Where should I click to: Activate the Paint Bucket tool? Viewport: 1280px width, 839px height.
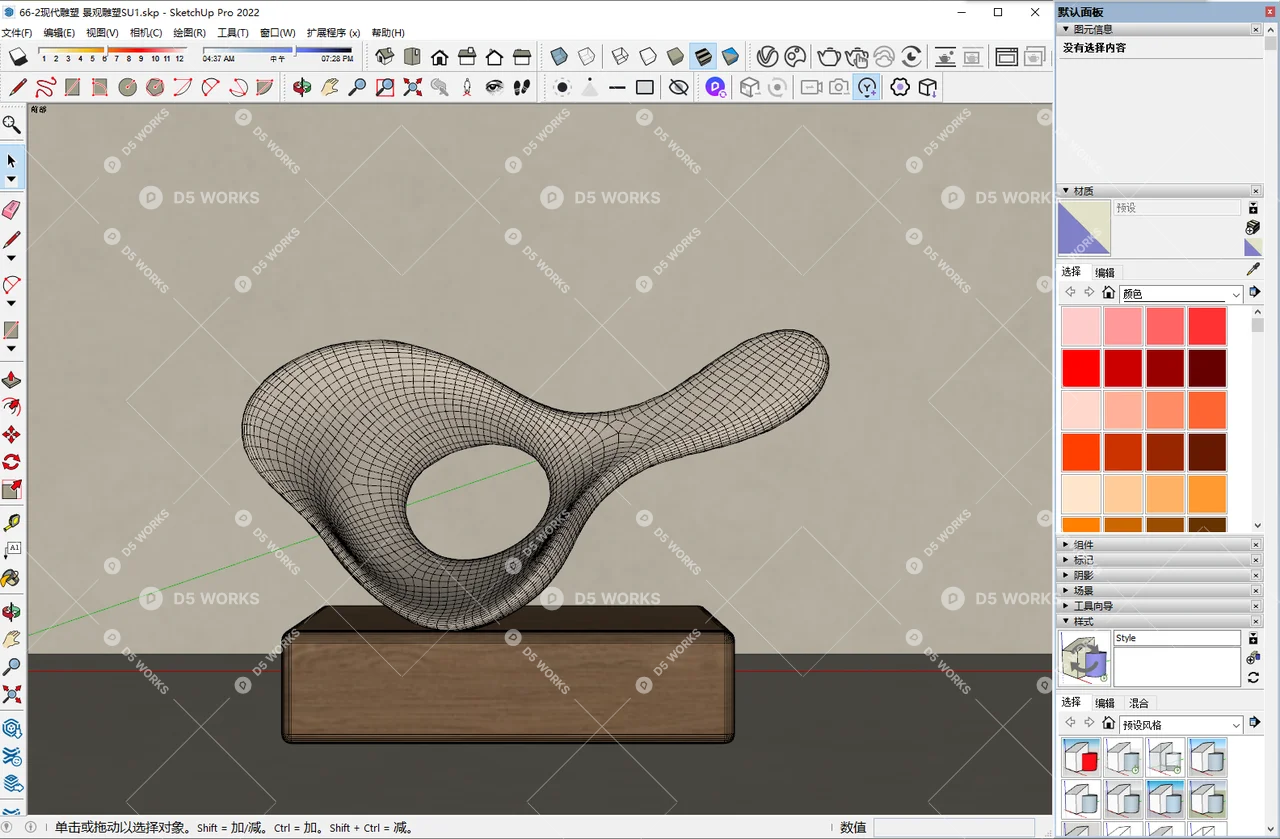pyautogui.click(x=12, y=578)
